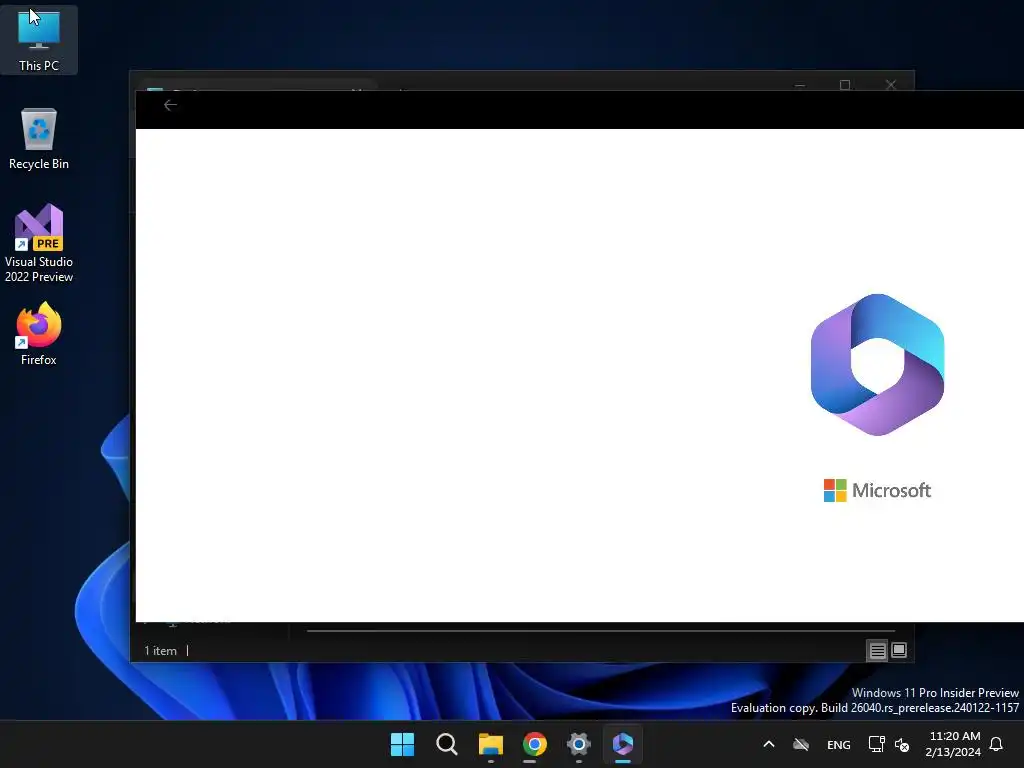Go back using the arrow in Microsoft 365 window
Viewport: 1024px width, 768px height.
click(170, 105)
